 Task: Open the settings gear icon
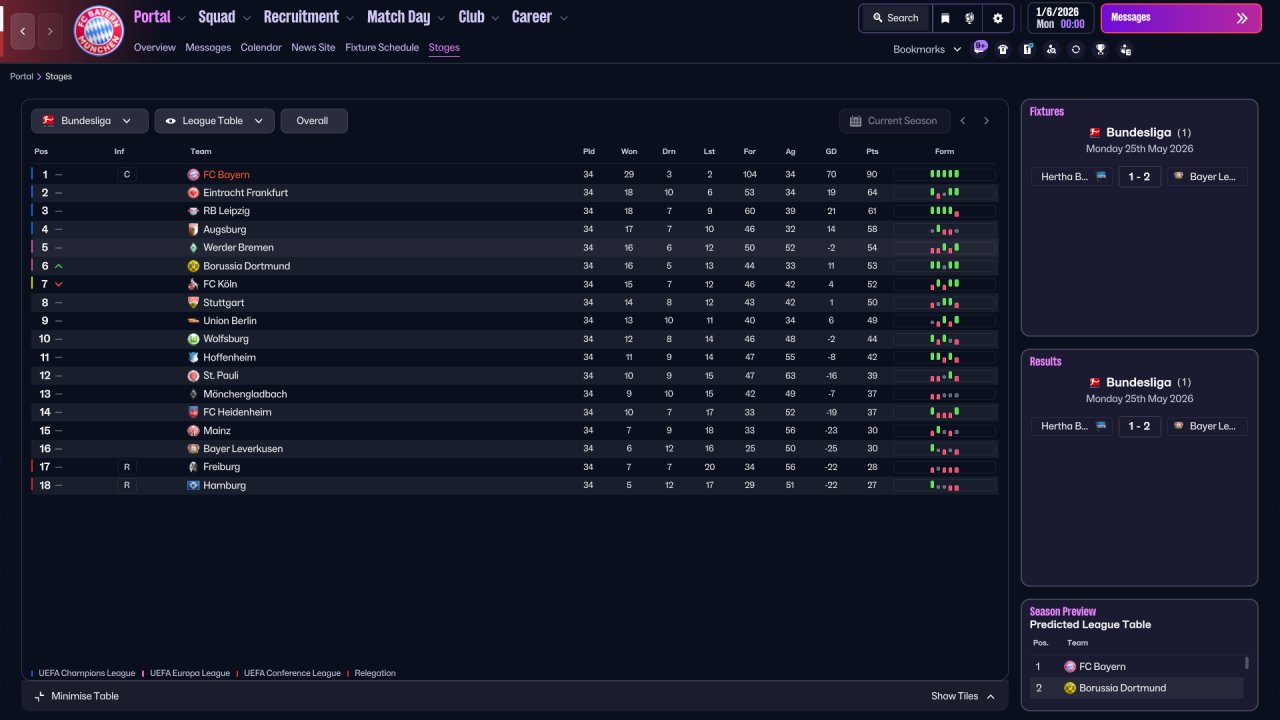[997, 18]
